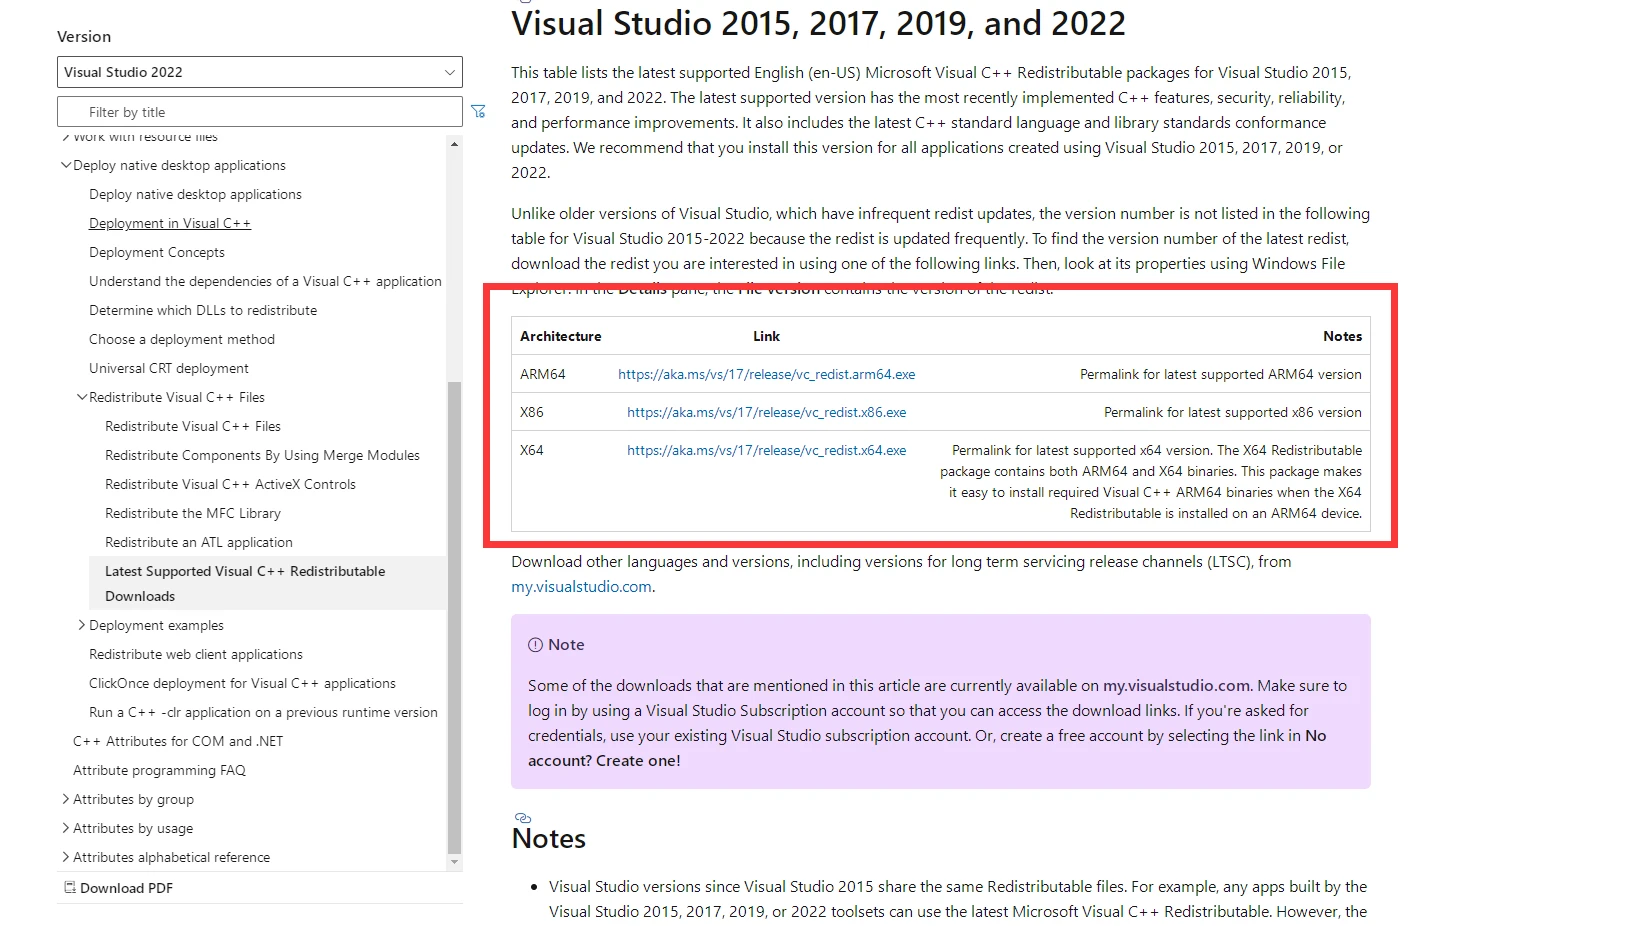
Task: Open the X64 vc_redist.x64.exe link
Action: [x=766, y=450]
